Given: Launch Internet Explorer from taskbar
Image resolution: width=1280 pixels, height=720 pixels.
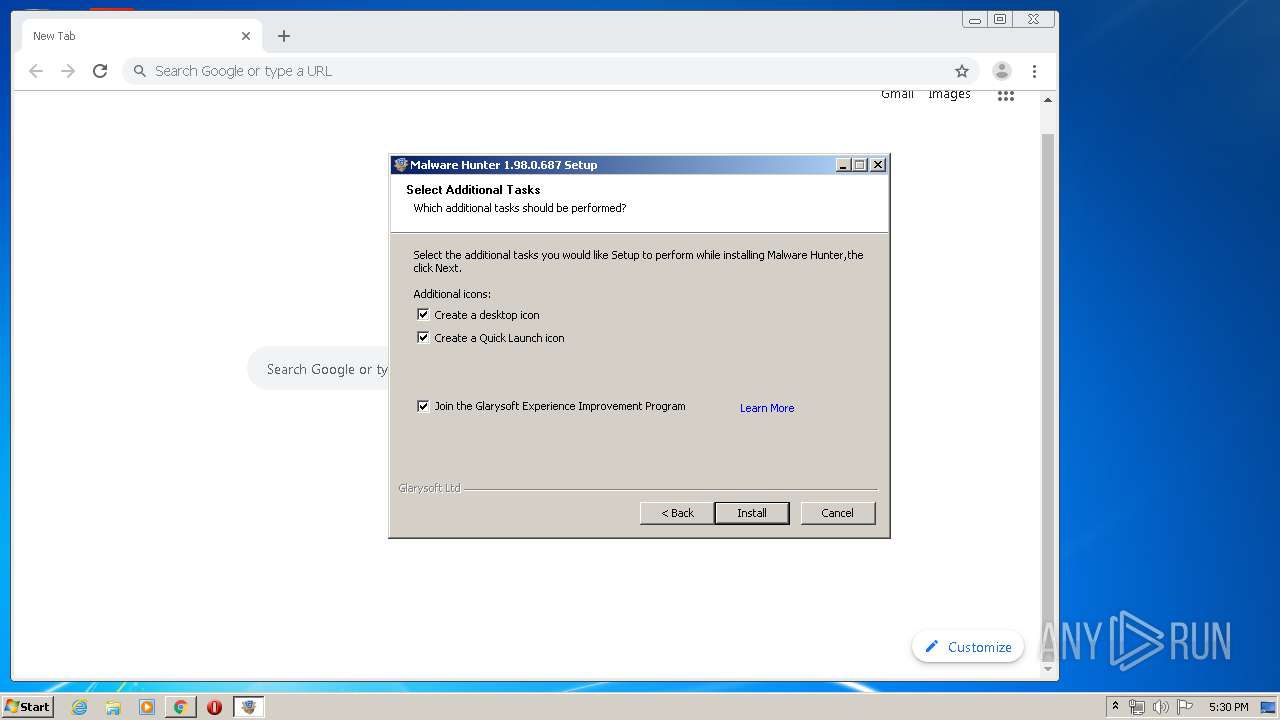Looking at the screenshot, I should point(79,707).
